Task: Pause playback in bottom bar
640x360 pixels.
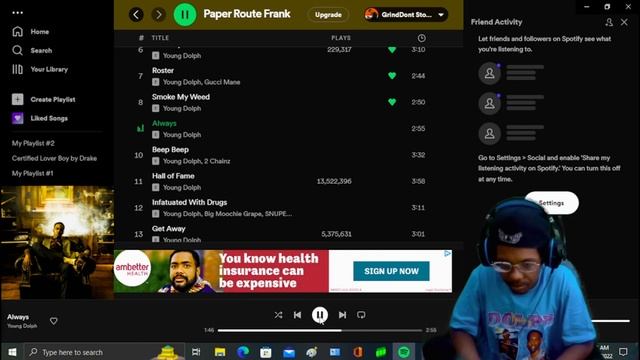Action: pos(320,315)
